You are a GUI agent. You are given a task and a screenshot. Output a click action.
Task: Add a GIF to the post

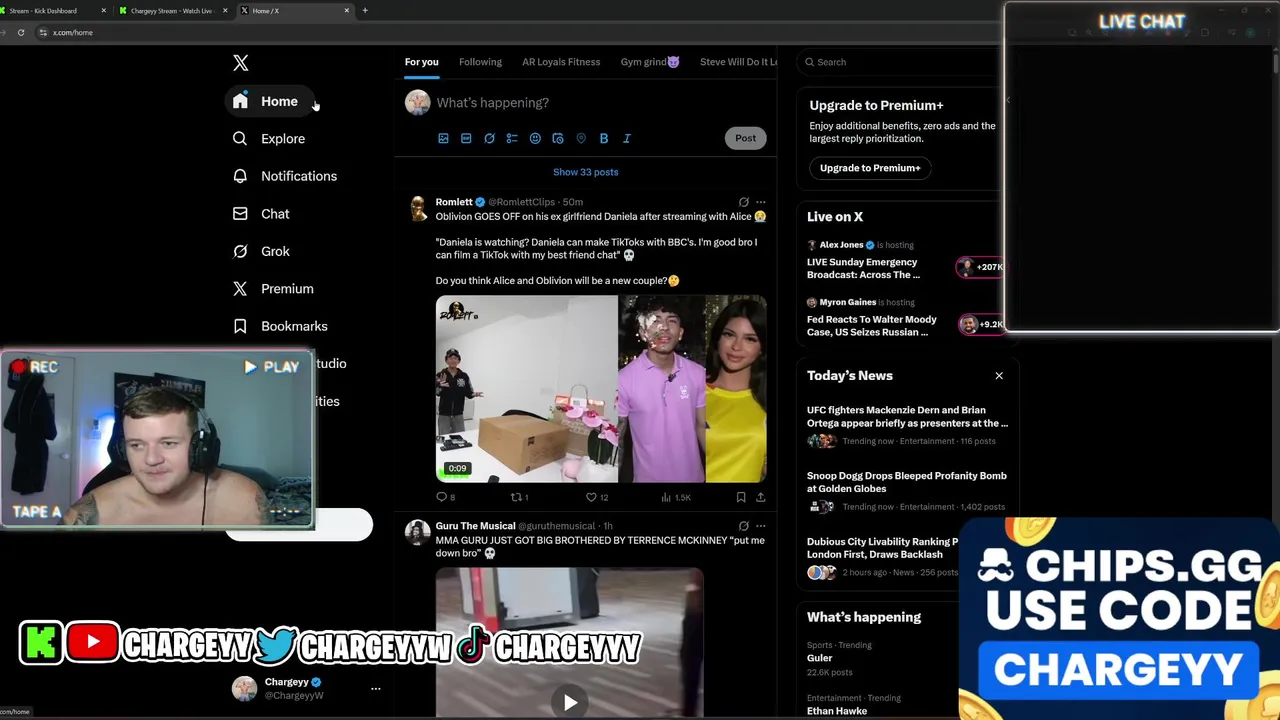point(466,138)
